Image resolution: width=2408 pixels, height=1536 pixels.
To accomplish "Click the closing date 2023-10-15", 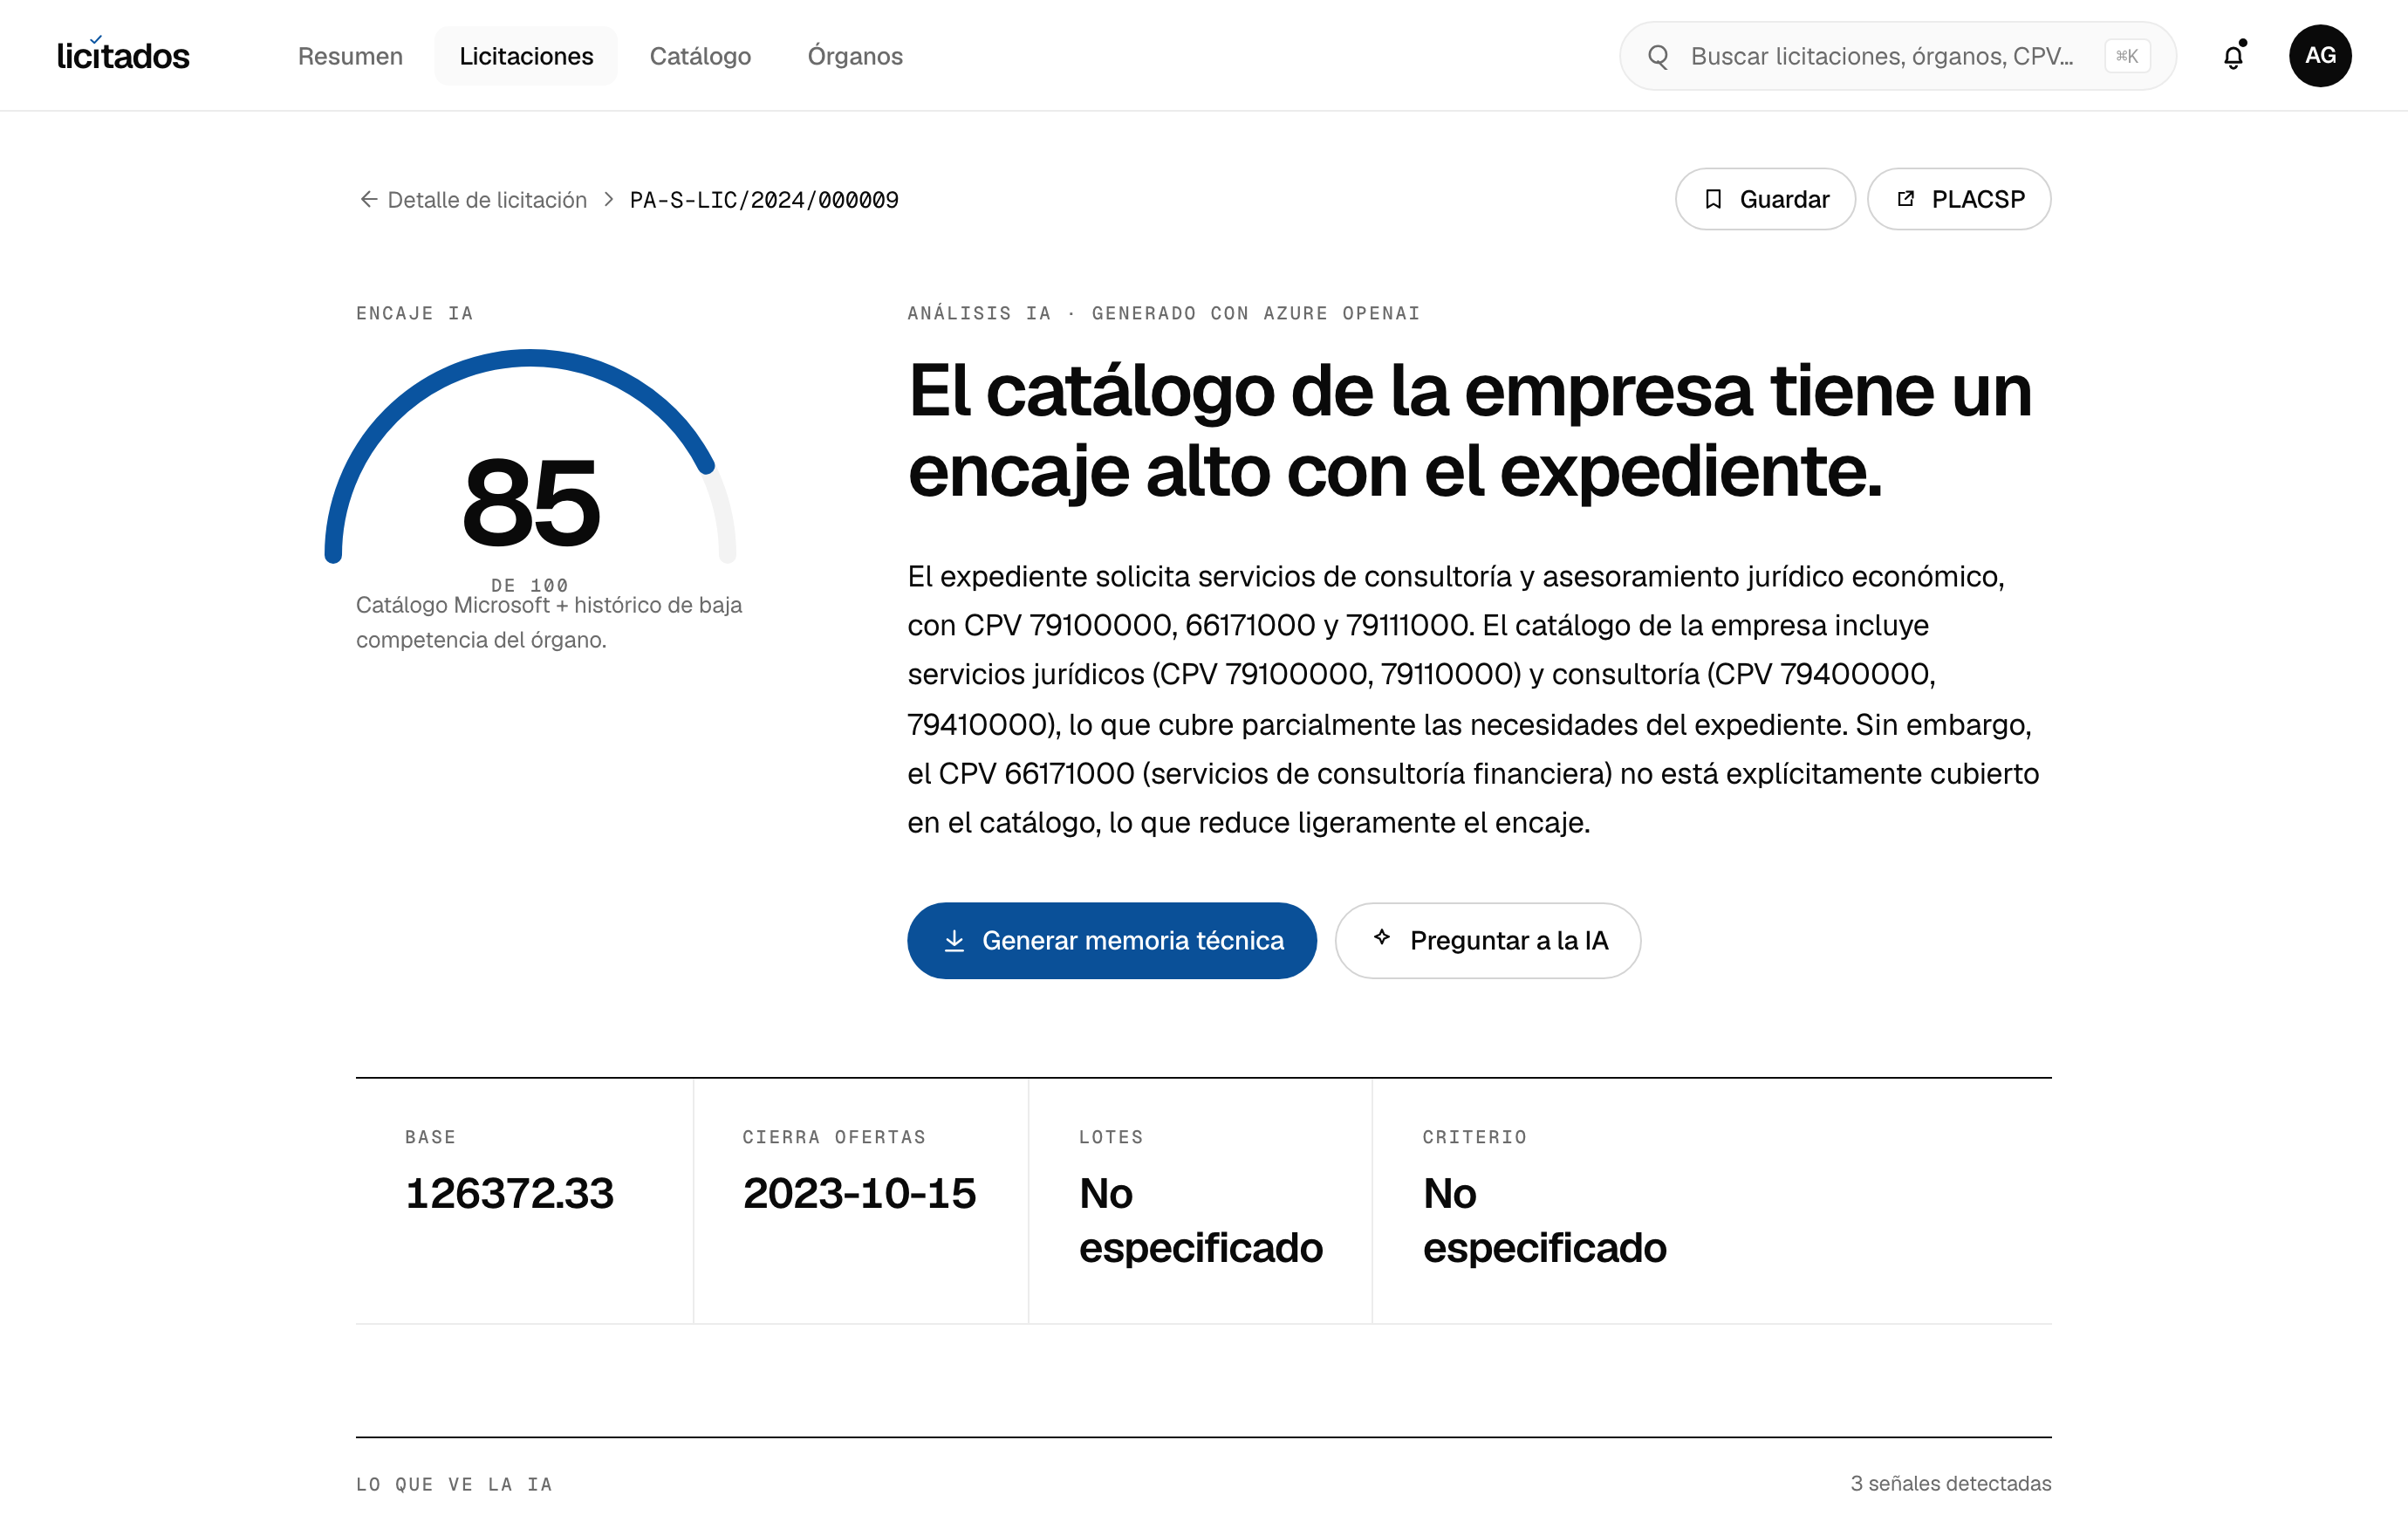I will coord(859,1193).
